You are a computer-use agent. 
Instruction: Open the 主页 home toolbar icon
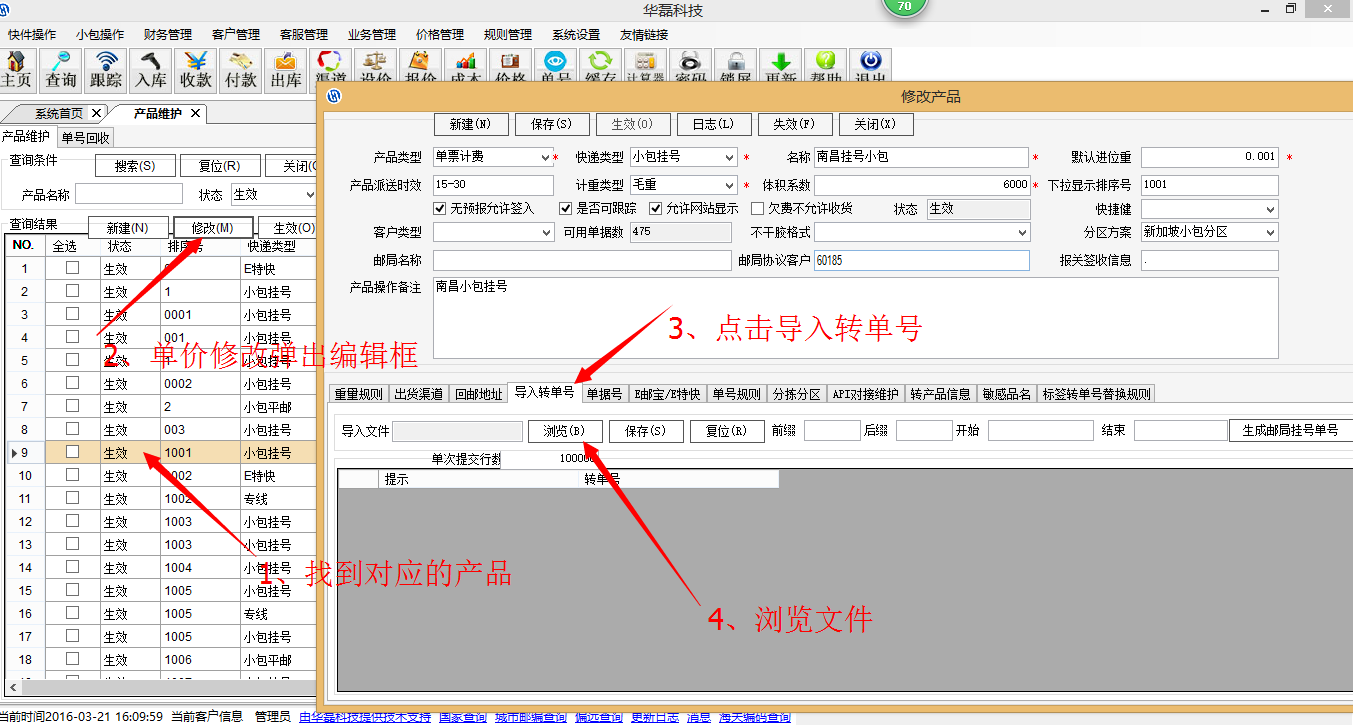[x=17, y=68]
